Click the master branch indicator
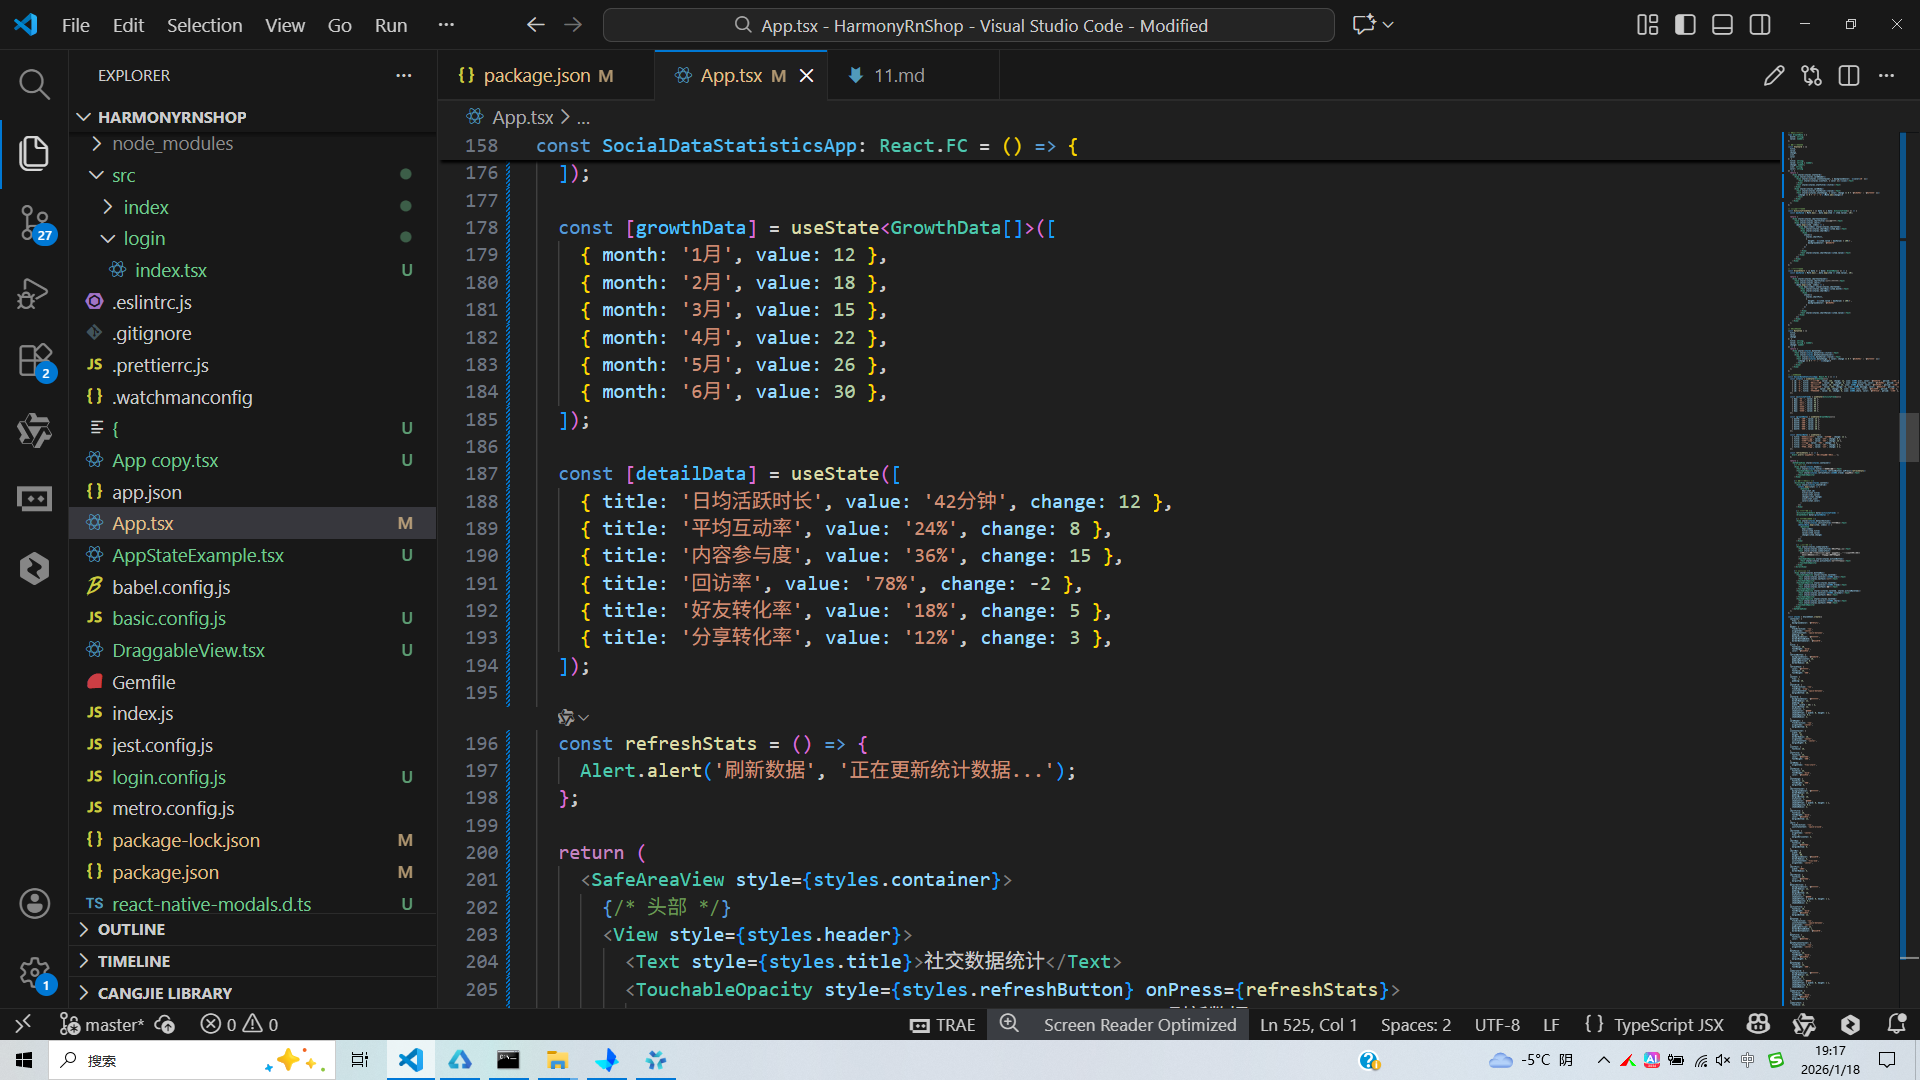 (103, 1024)
